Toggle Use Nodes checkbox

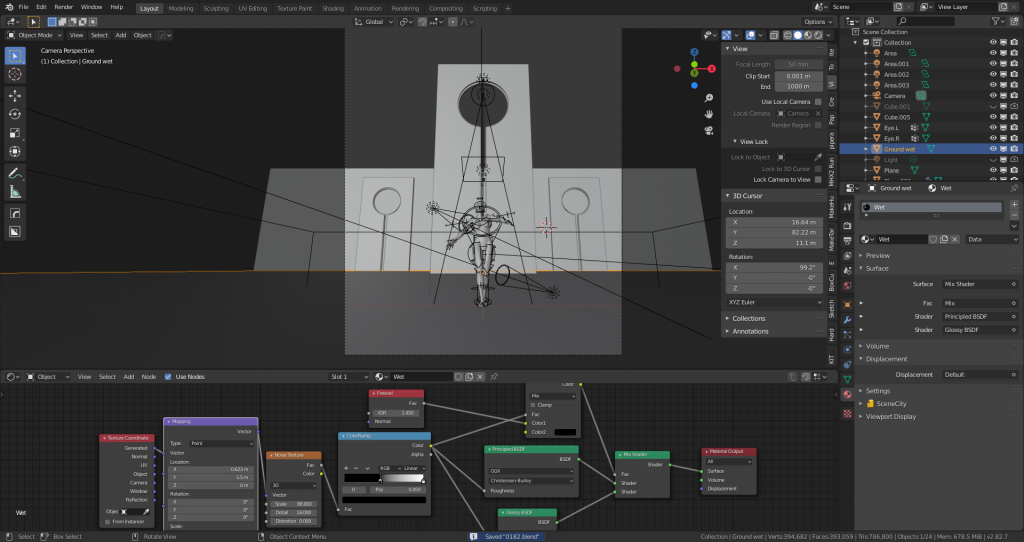coord(168,377)
